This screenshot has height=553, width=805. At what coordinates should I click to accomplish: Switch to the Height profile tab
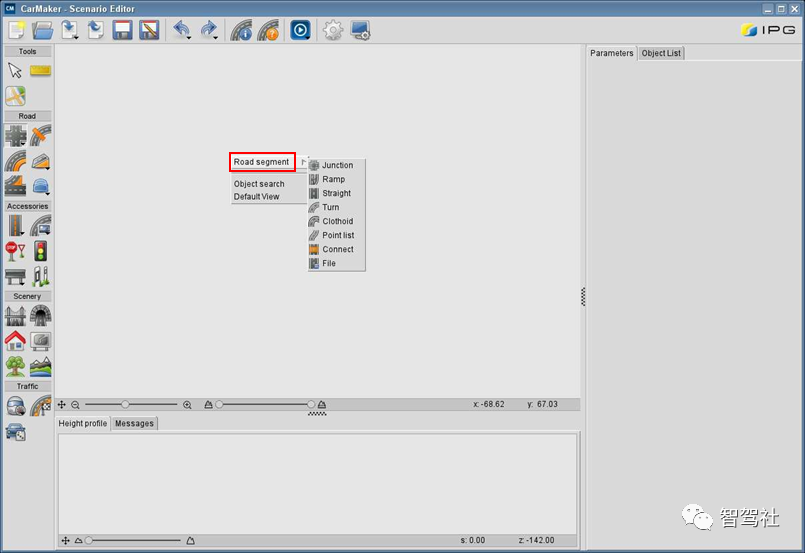point(83,423)
